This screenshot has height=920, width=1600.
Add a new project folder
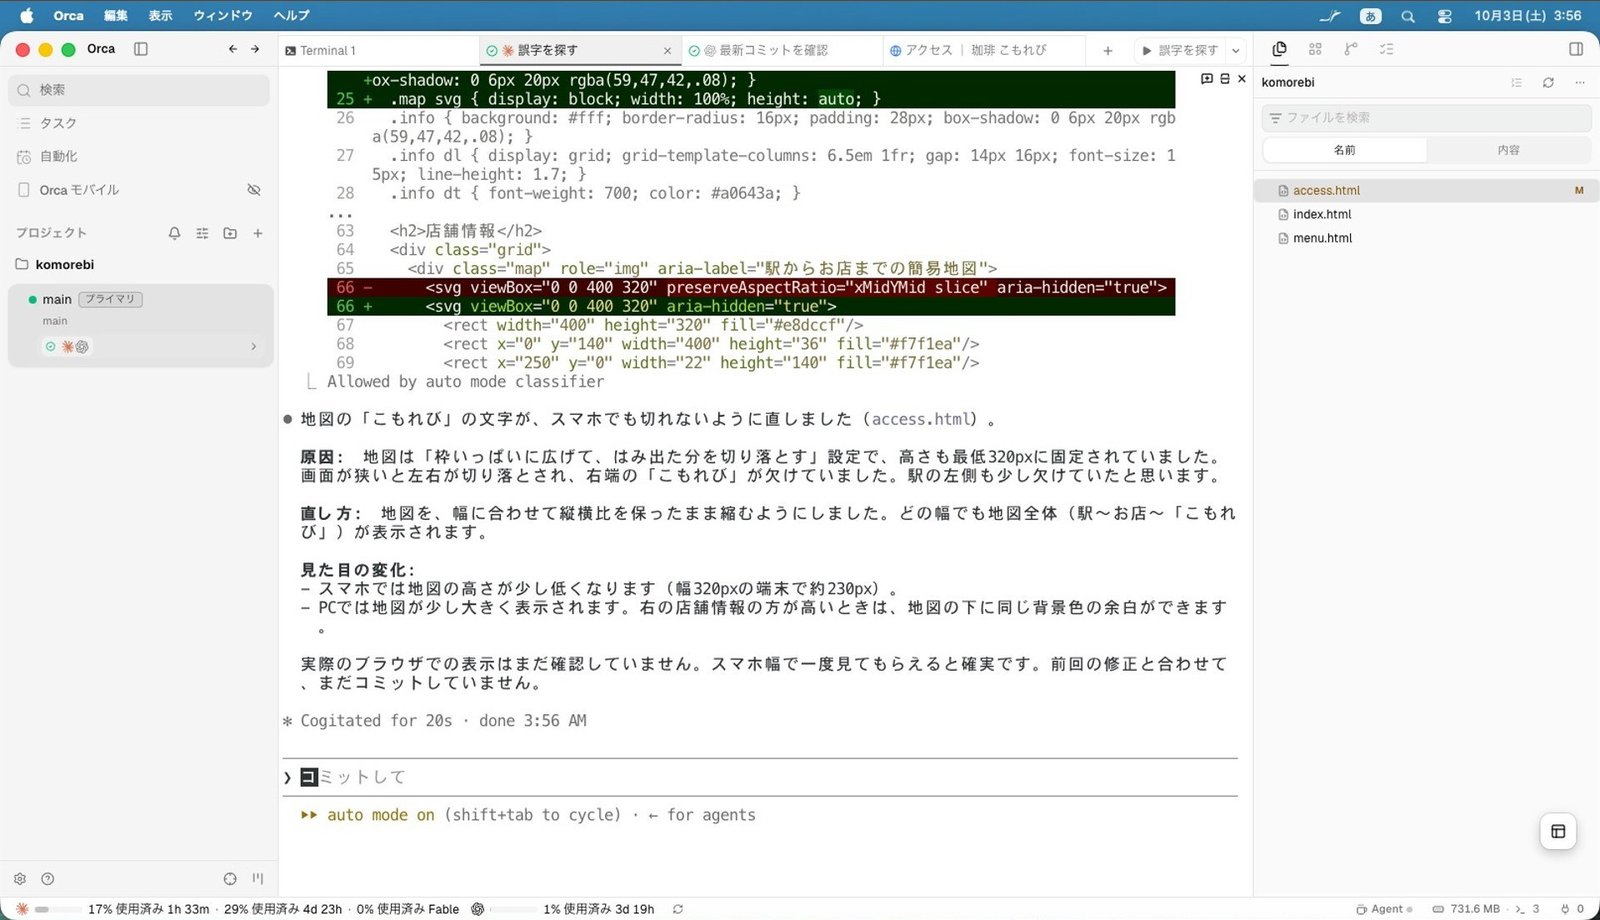click(230, 233)
